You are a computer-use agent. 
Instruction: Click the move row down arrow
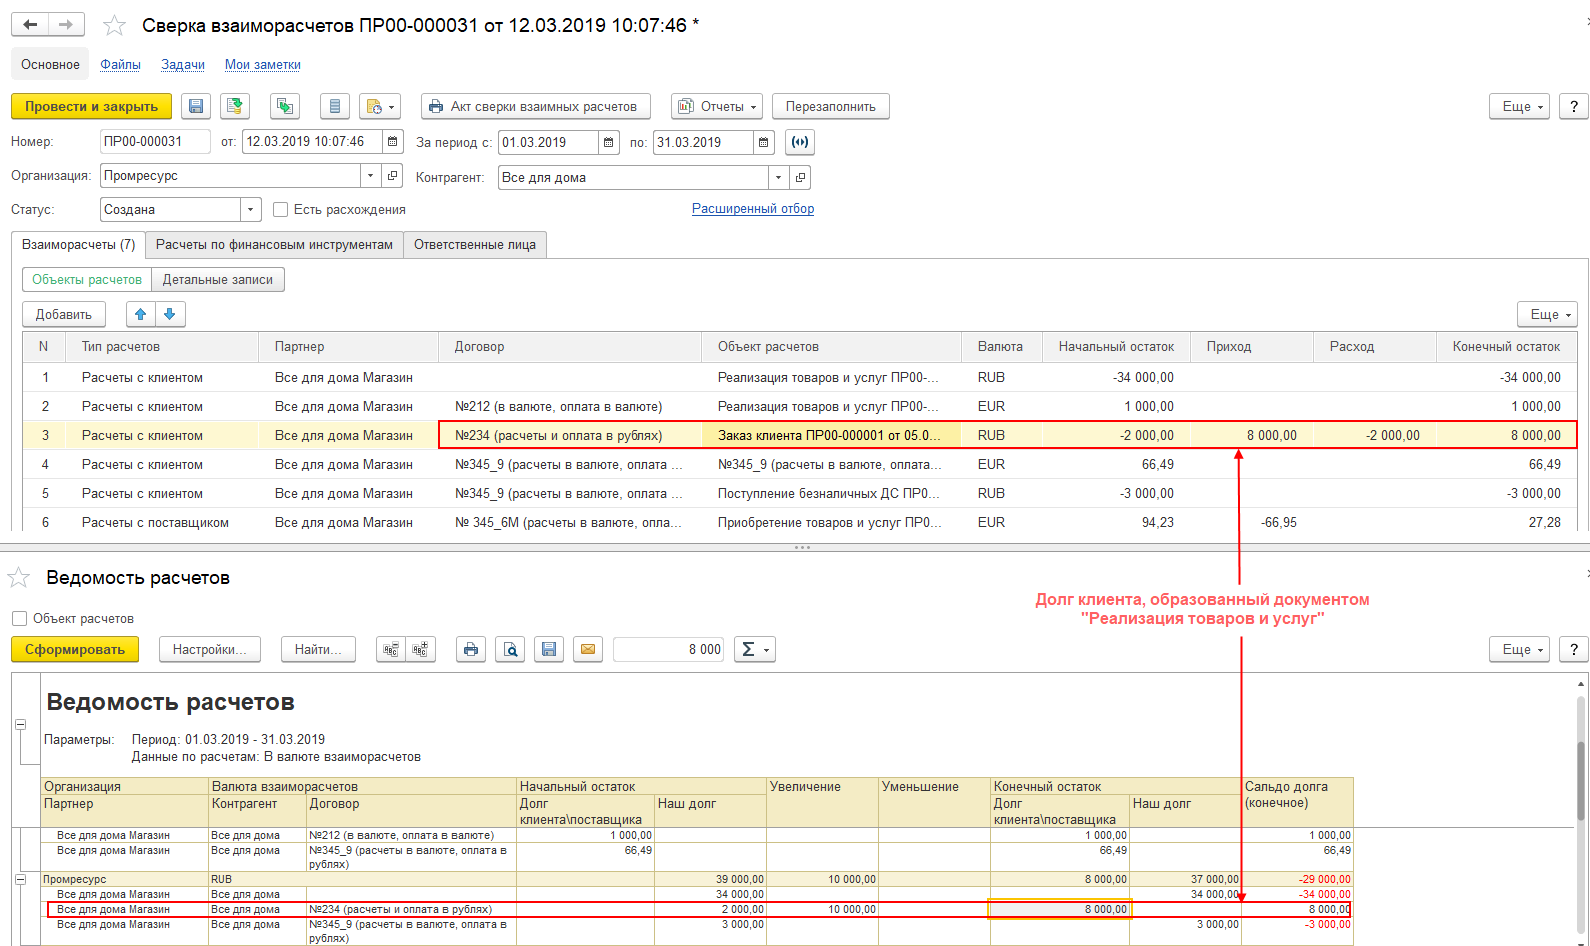[170, 314]
